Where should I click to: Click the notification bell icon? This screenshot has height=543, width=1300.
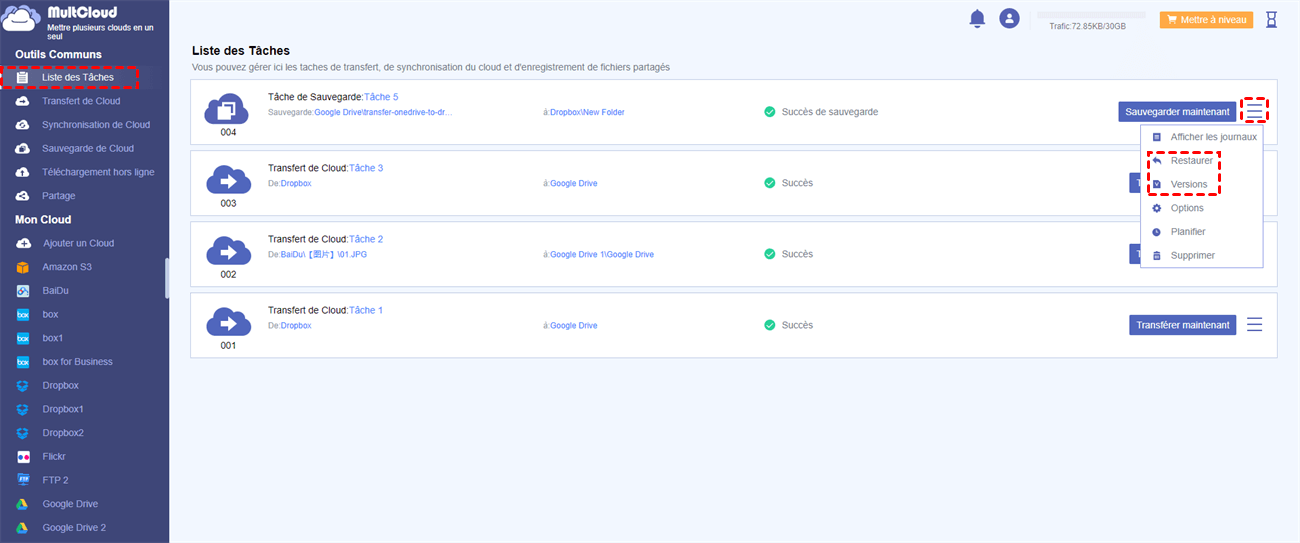(977, 19)
